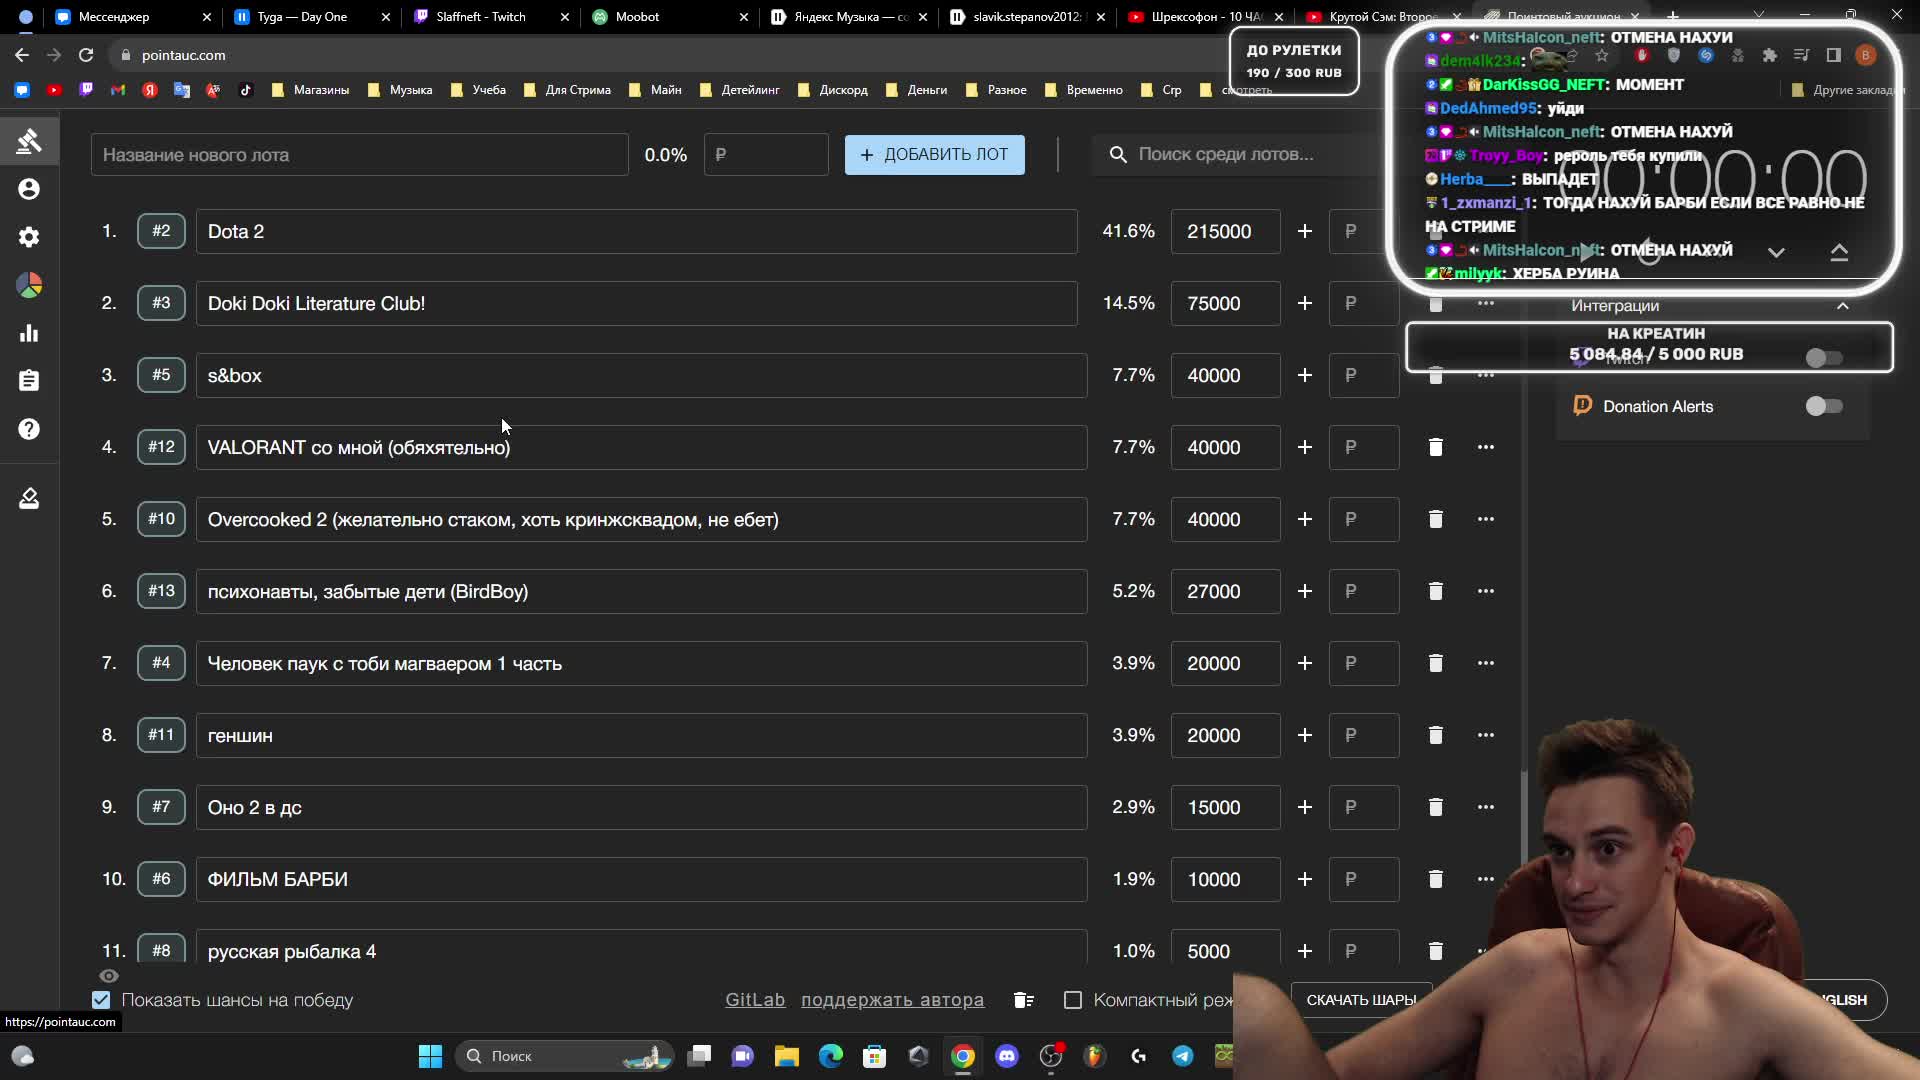Open Telegram from the taskbar
This screenshot has height=1080, width=1920.
[x=1182, y=1056]
